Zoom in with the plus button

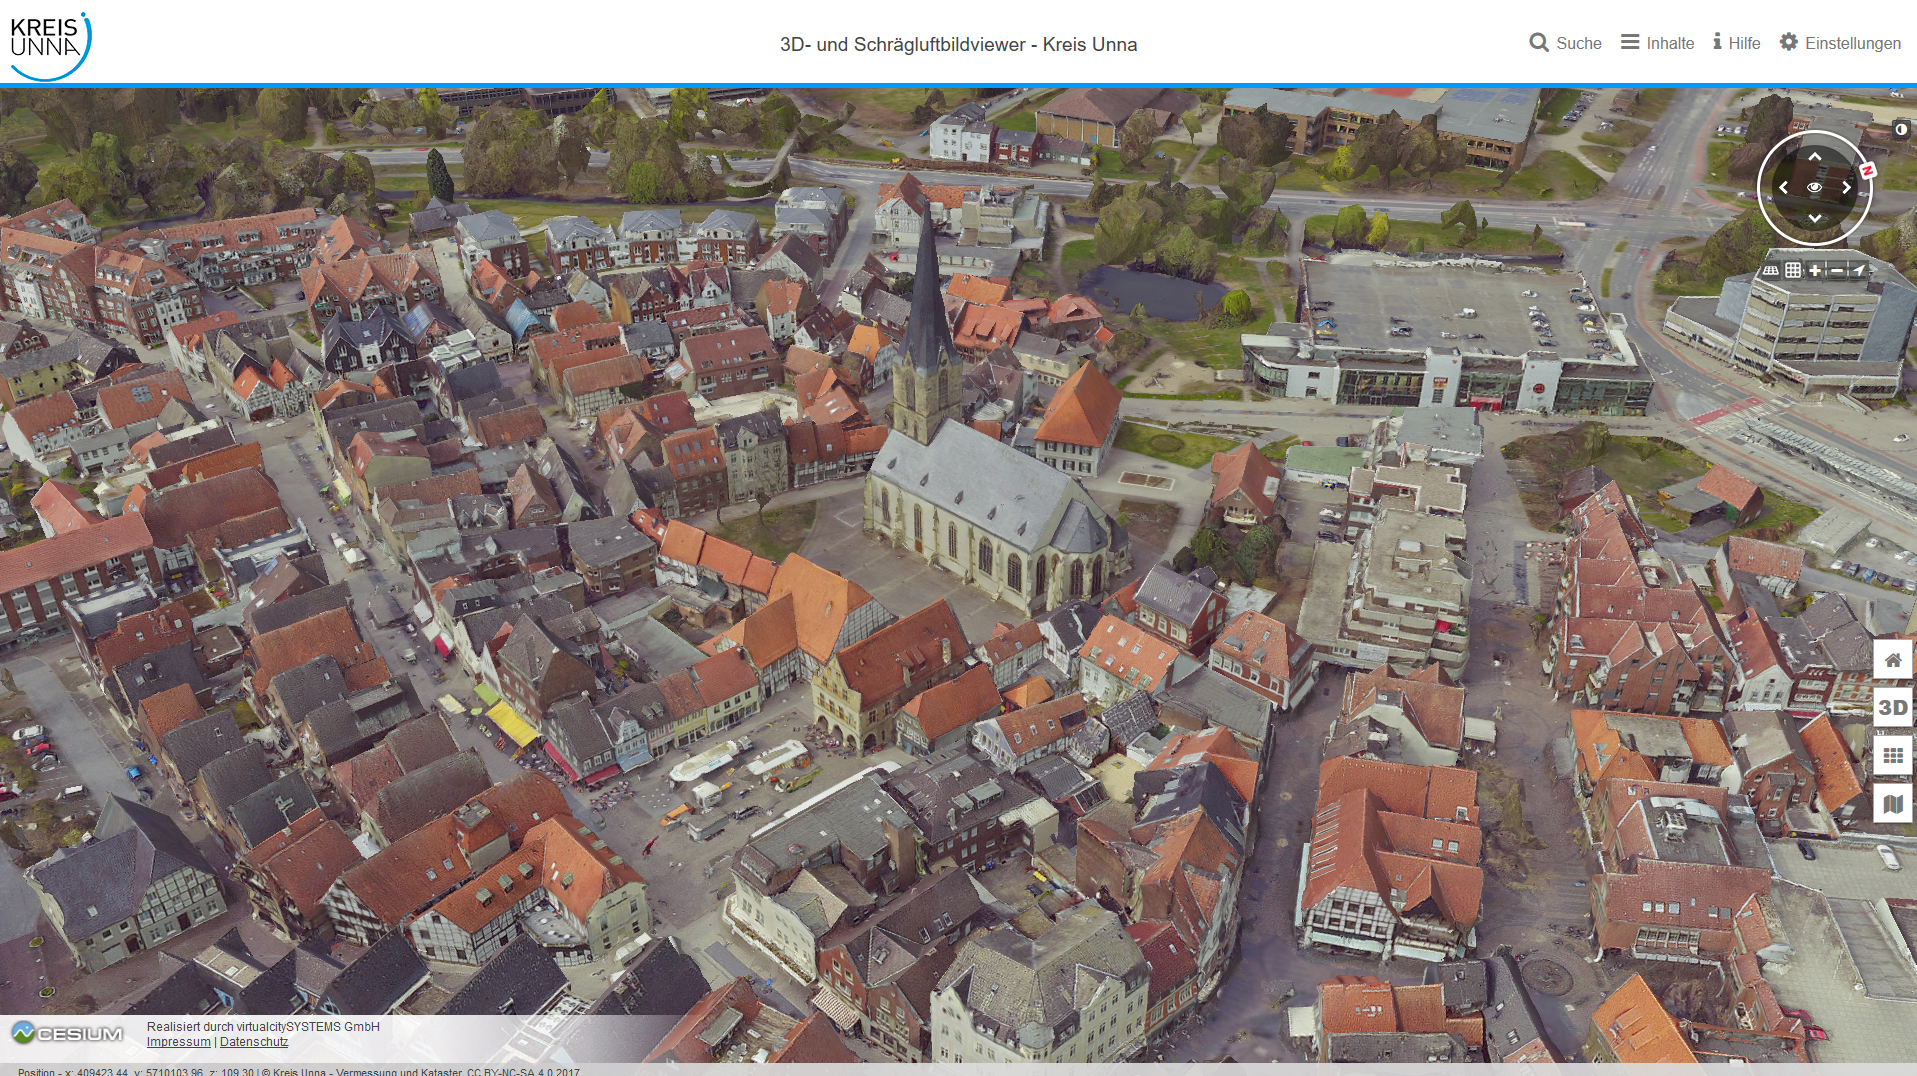(1815, 270)
